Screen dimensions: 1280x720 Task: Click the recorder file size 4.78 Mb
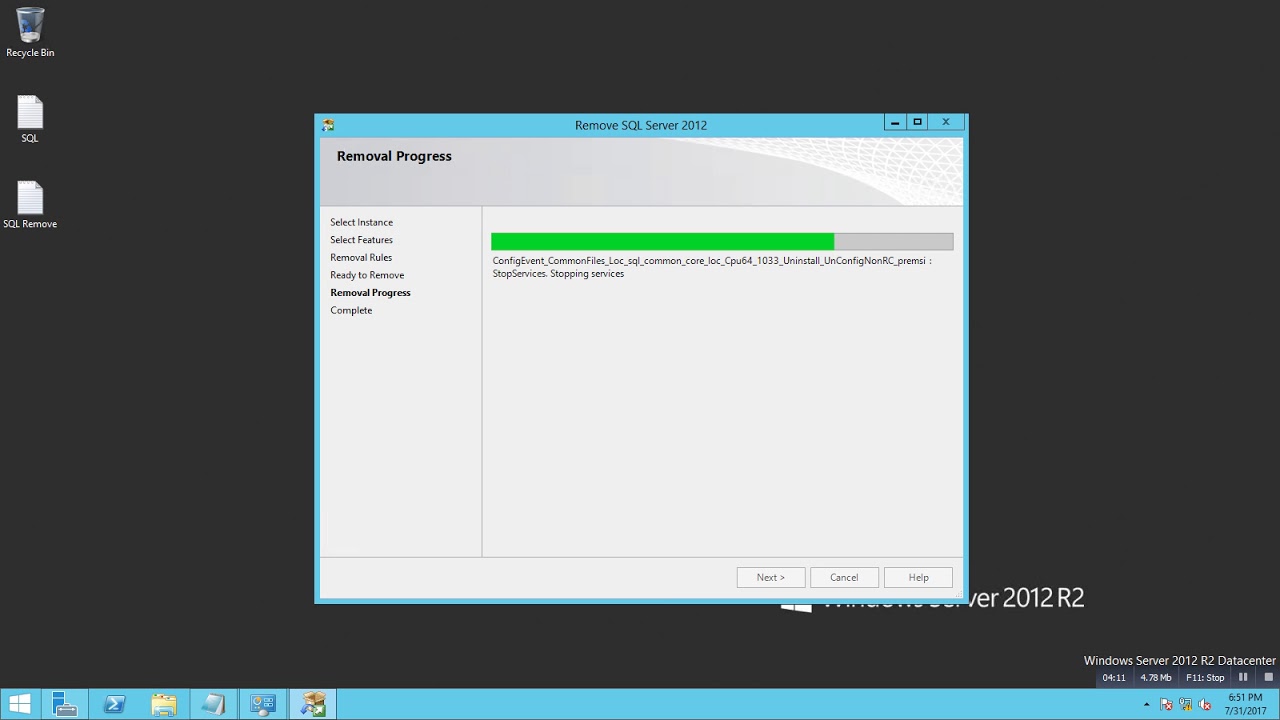pyautogui.click(x=1156, y=678)
